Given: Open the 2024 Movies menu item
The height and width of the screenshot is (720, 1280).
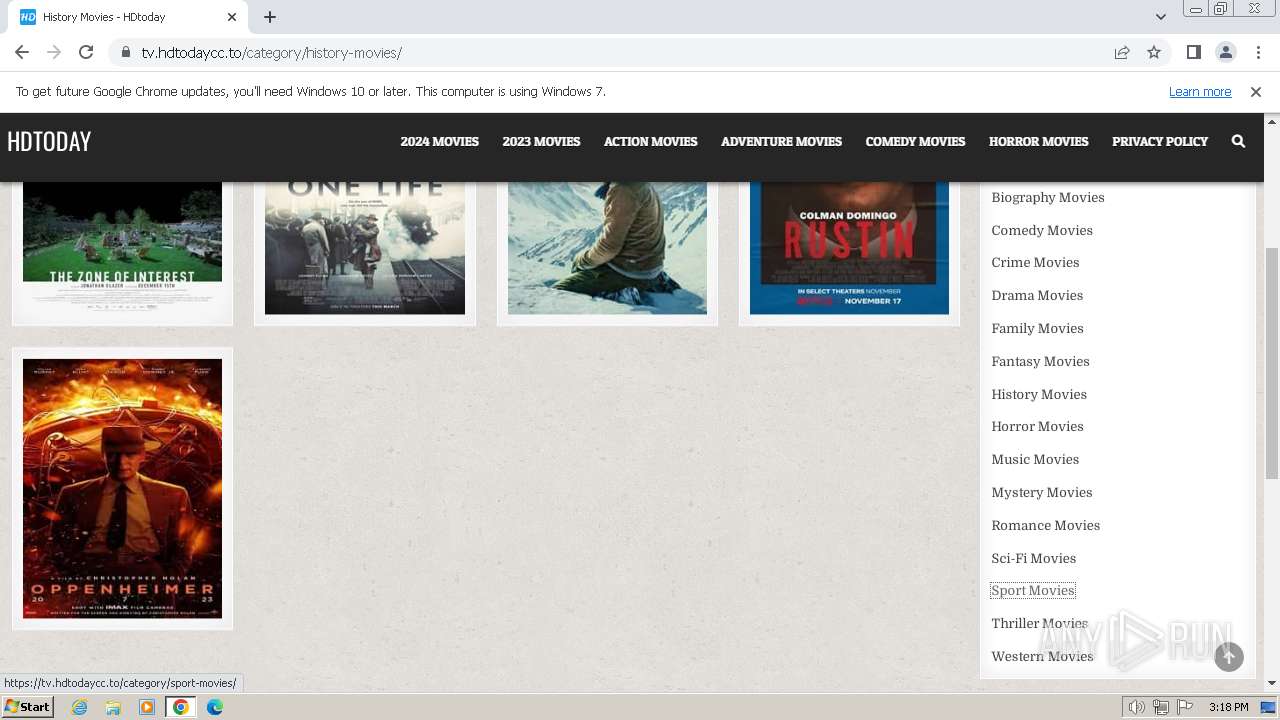Looking at the screenshot, I should click(440, 141).
